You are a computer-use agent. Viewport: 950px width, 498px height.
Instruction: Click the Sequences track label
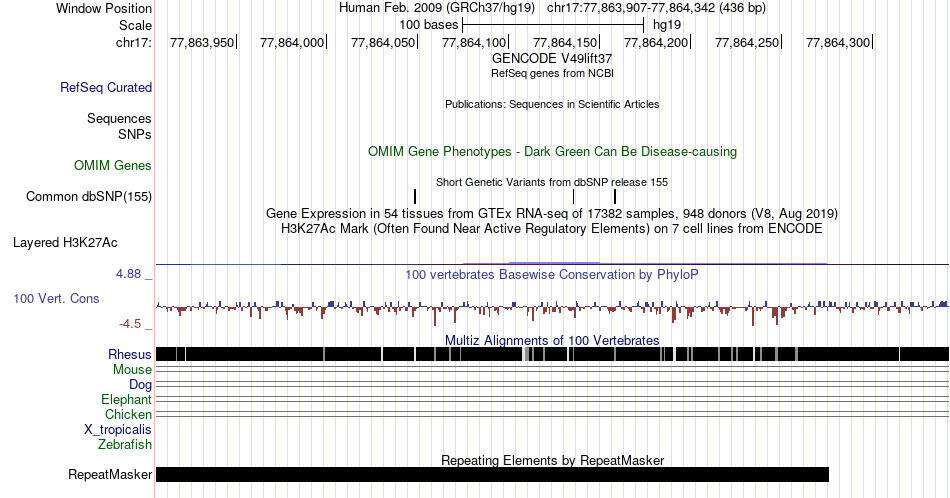coord(119,118)
